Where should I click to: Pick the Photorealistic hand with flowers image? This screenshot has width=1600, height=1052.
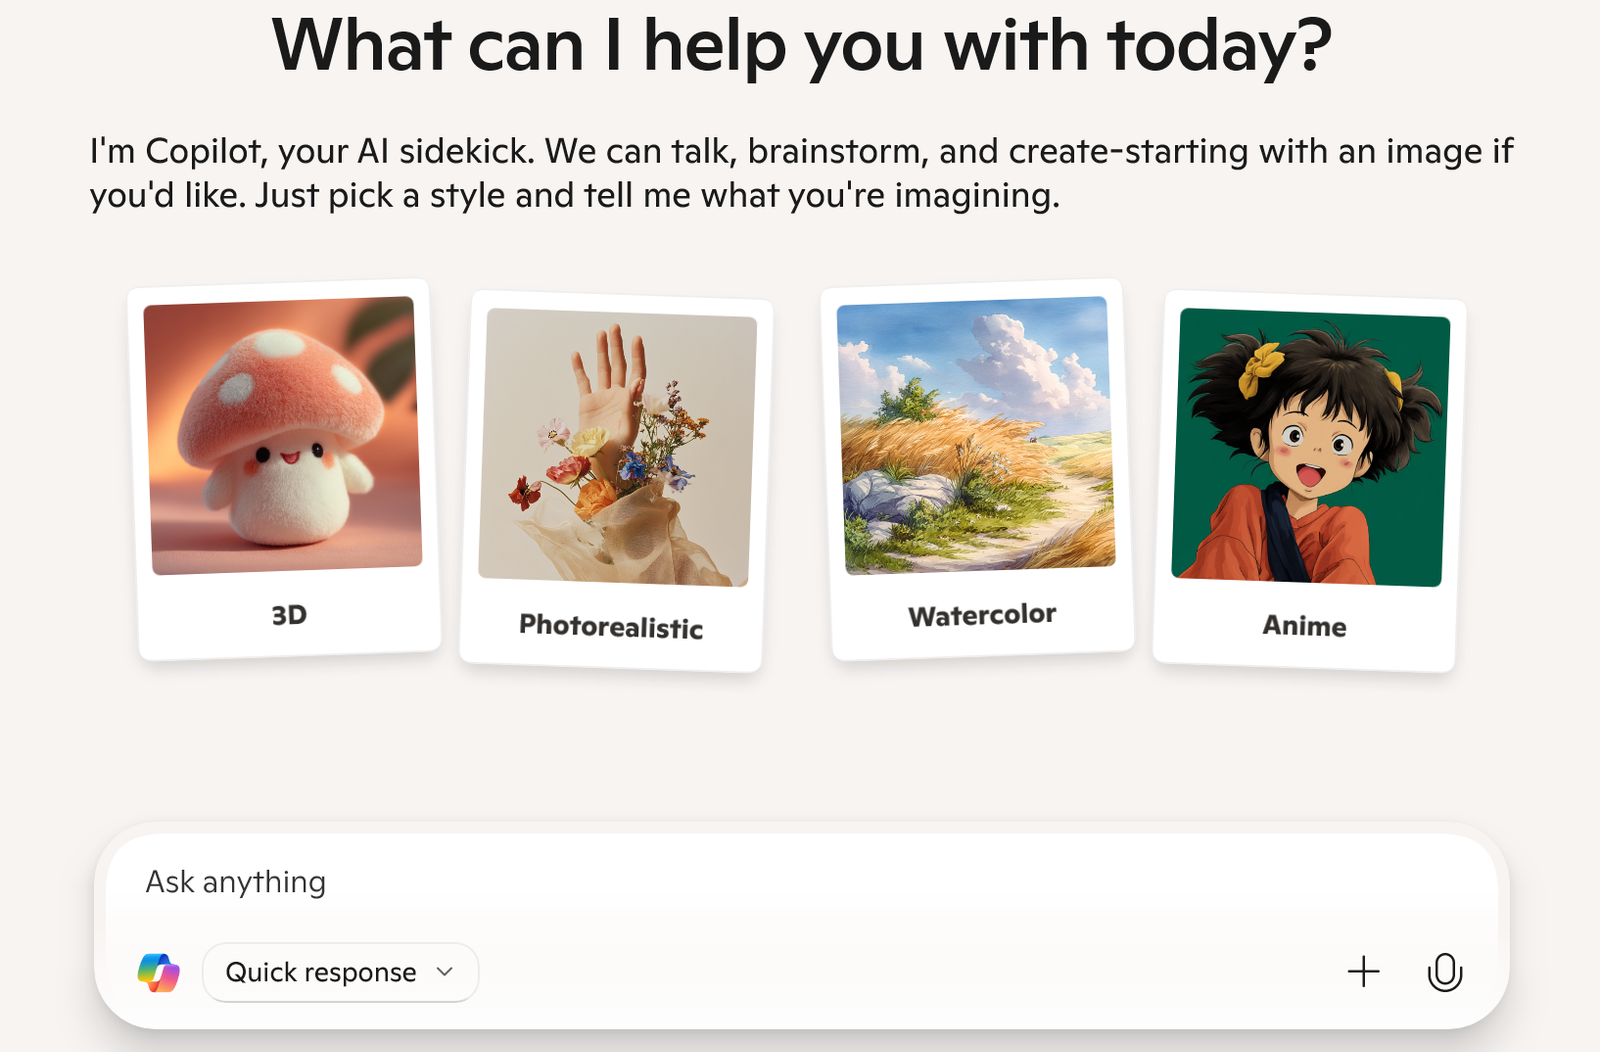pos(617,447)
